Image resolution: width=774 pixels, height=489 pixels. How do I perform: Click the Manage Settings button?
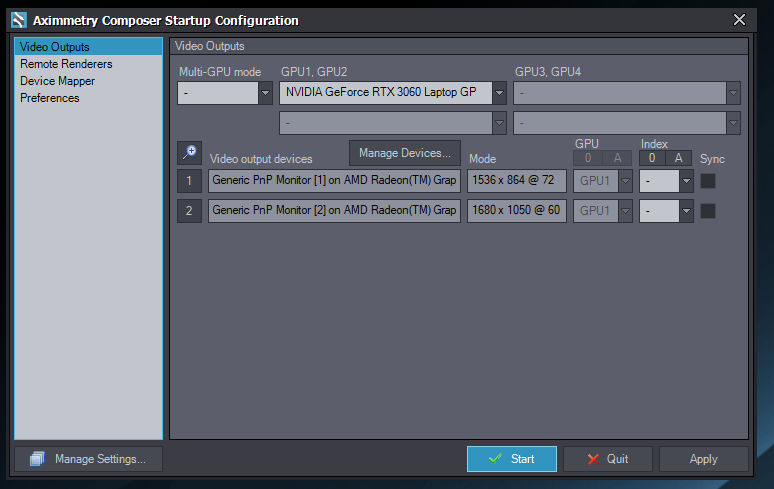[x=88, y=459]
